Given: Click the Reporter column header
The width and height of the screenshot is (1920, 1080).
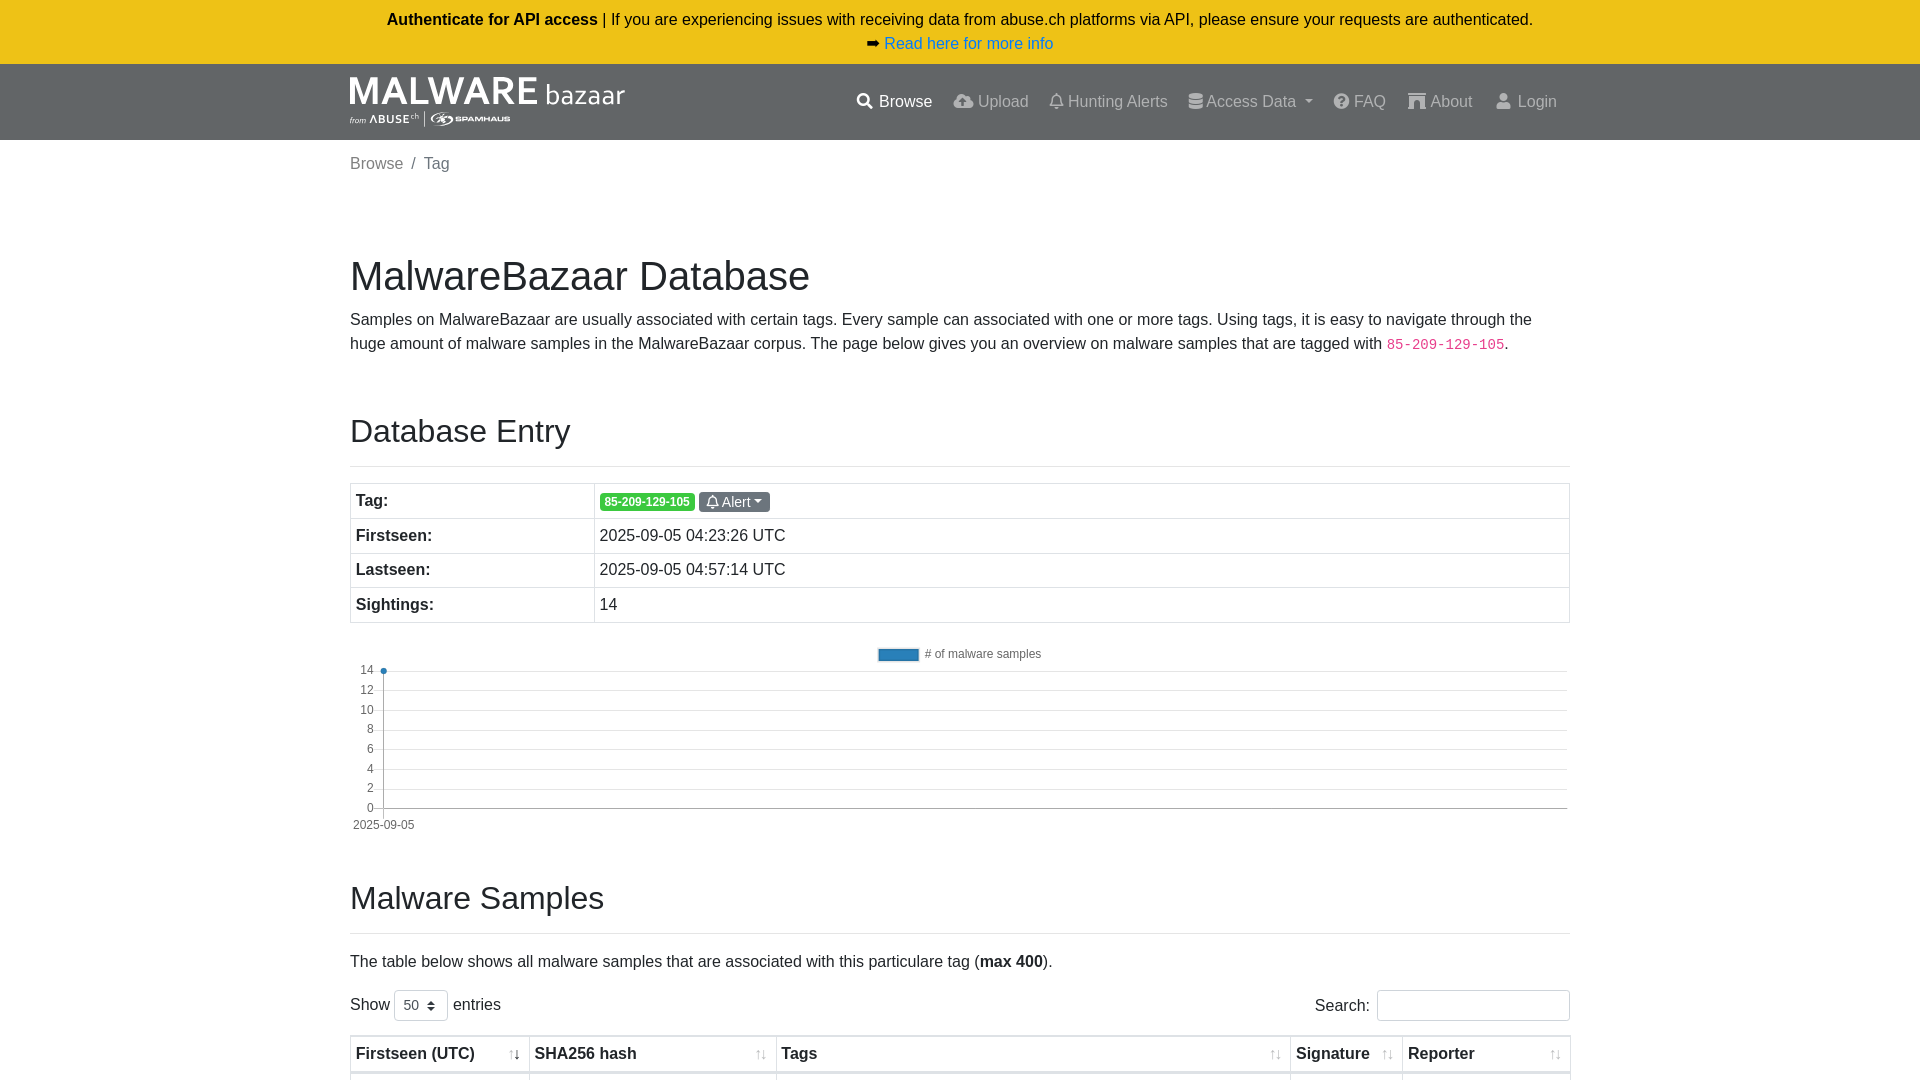Looking at the screenshot, I should point(1486,1054).
